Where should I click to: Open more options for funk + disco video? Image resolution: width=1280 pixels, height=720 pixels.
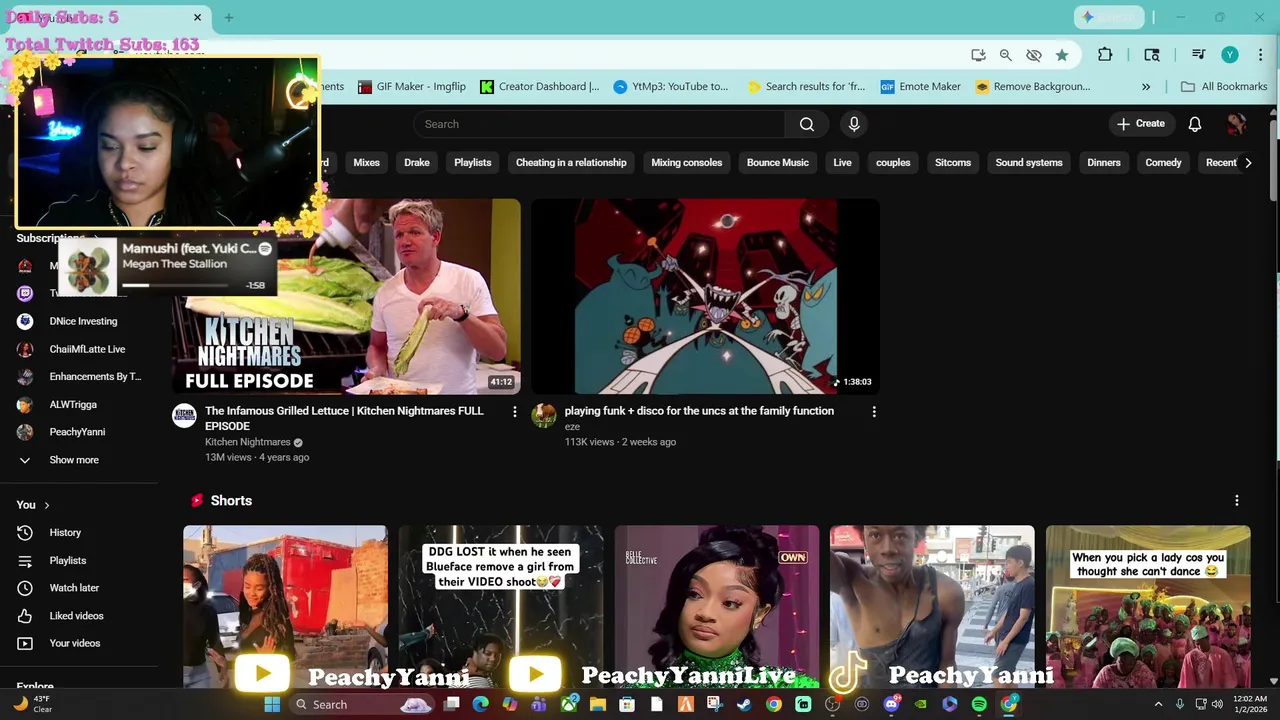tap(874, 412)
